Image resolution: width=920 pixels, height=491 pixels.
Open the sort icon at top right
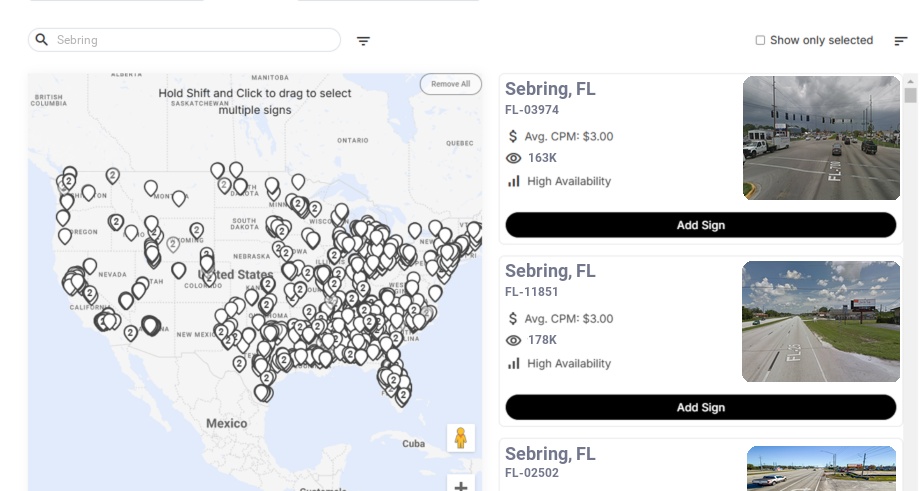(x=900, y=41)
